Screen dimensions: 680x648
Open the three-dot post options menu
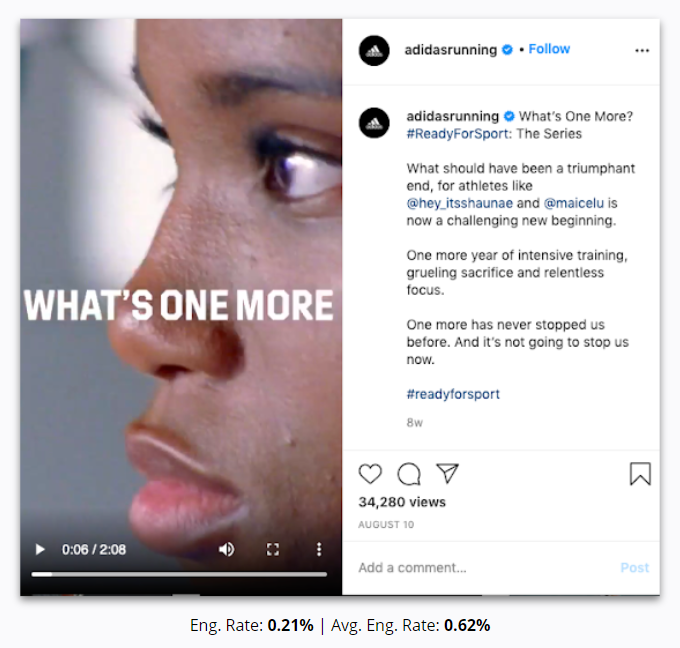tap(642, 51)
